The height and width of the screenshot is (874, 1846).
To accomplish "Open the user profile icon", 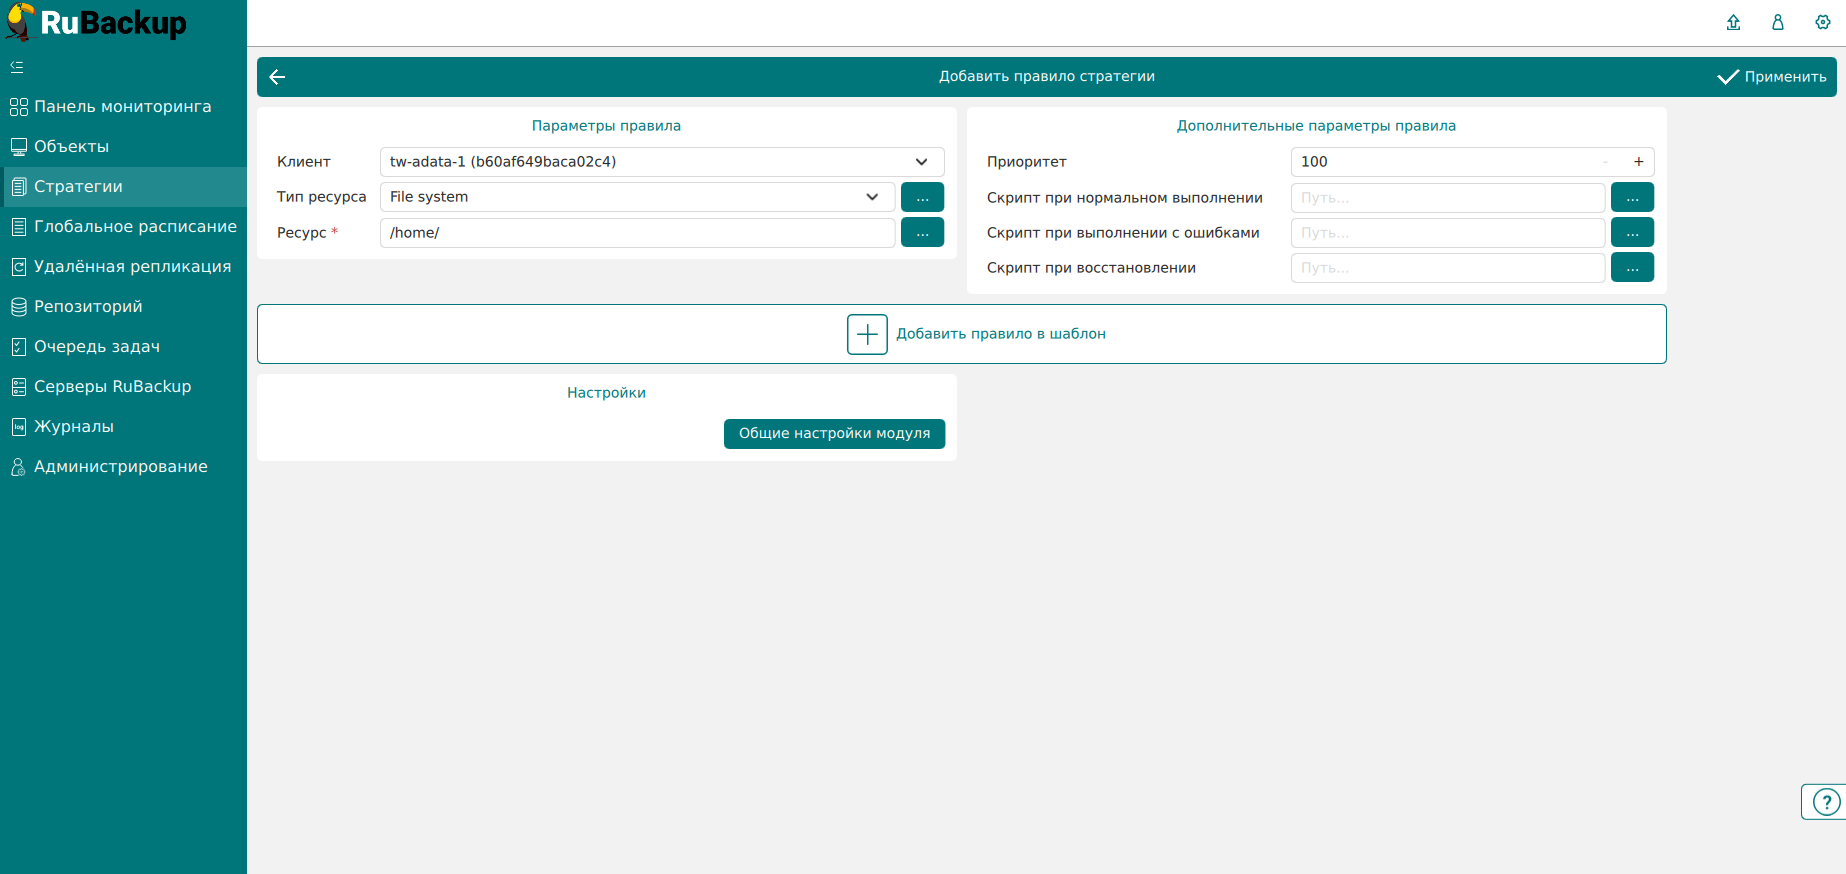I will [1778, 22].
